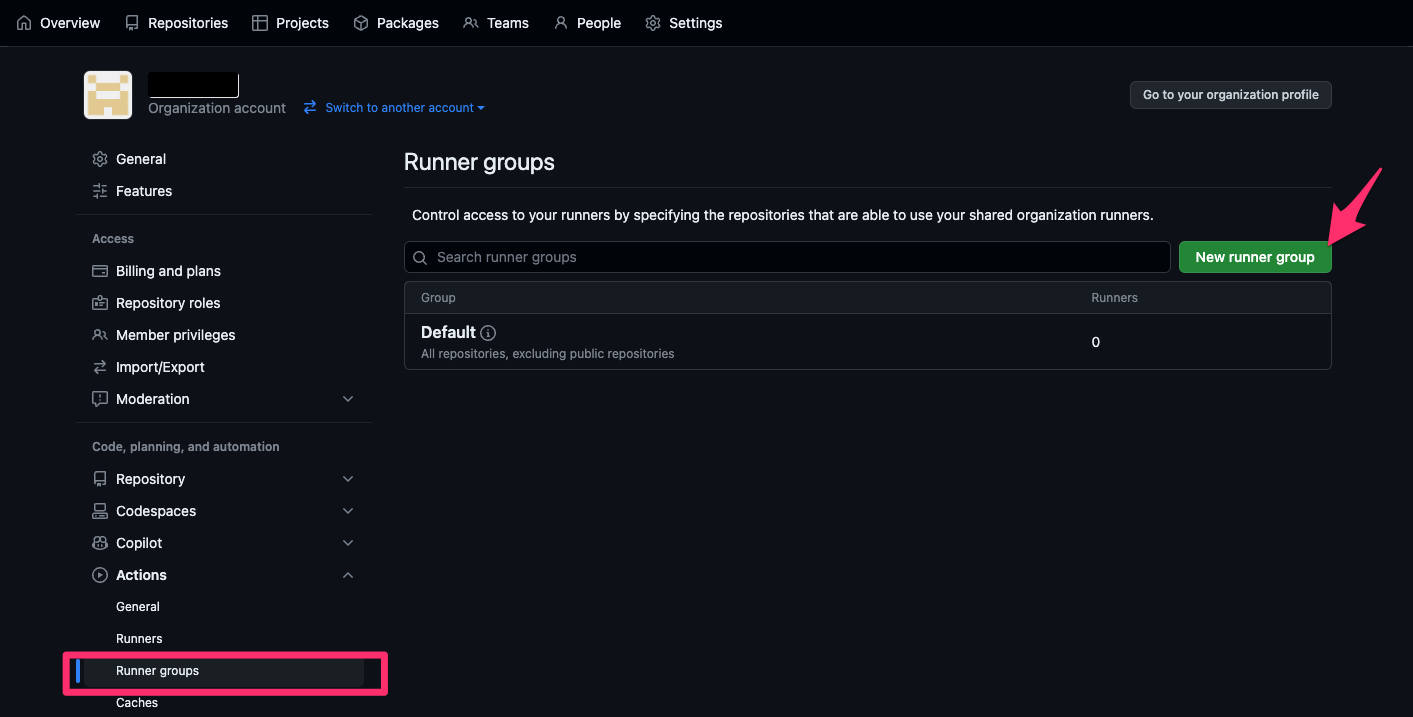Open the Settings tab

(684, 23)
